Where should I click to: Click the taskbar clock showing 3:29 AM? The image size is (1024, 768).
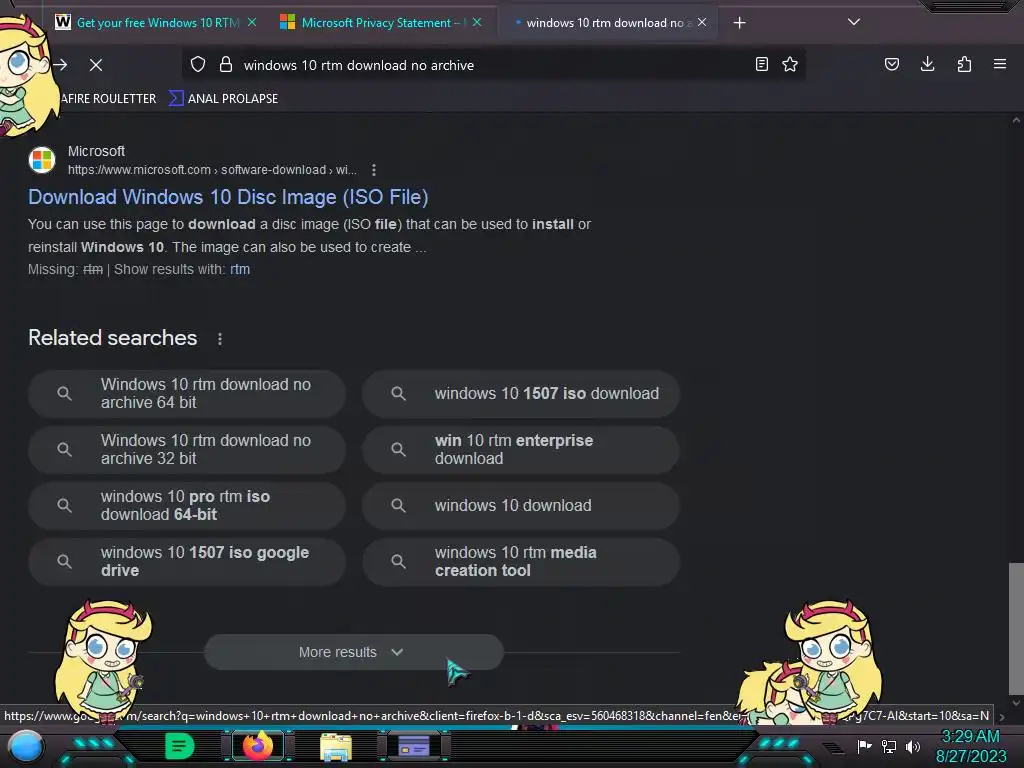tap(971, 746)
